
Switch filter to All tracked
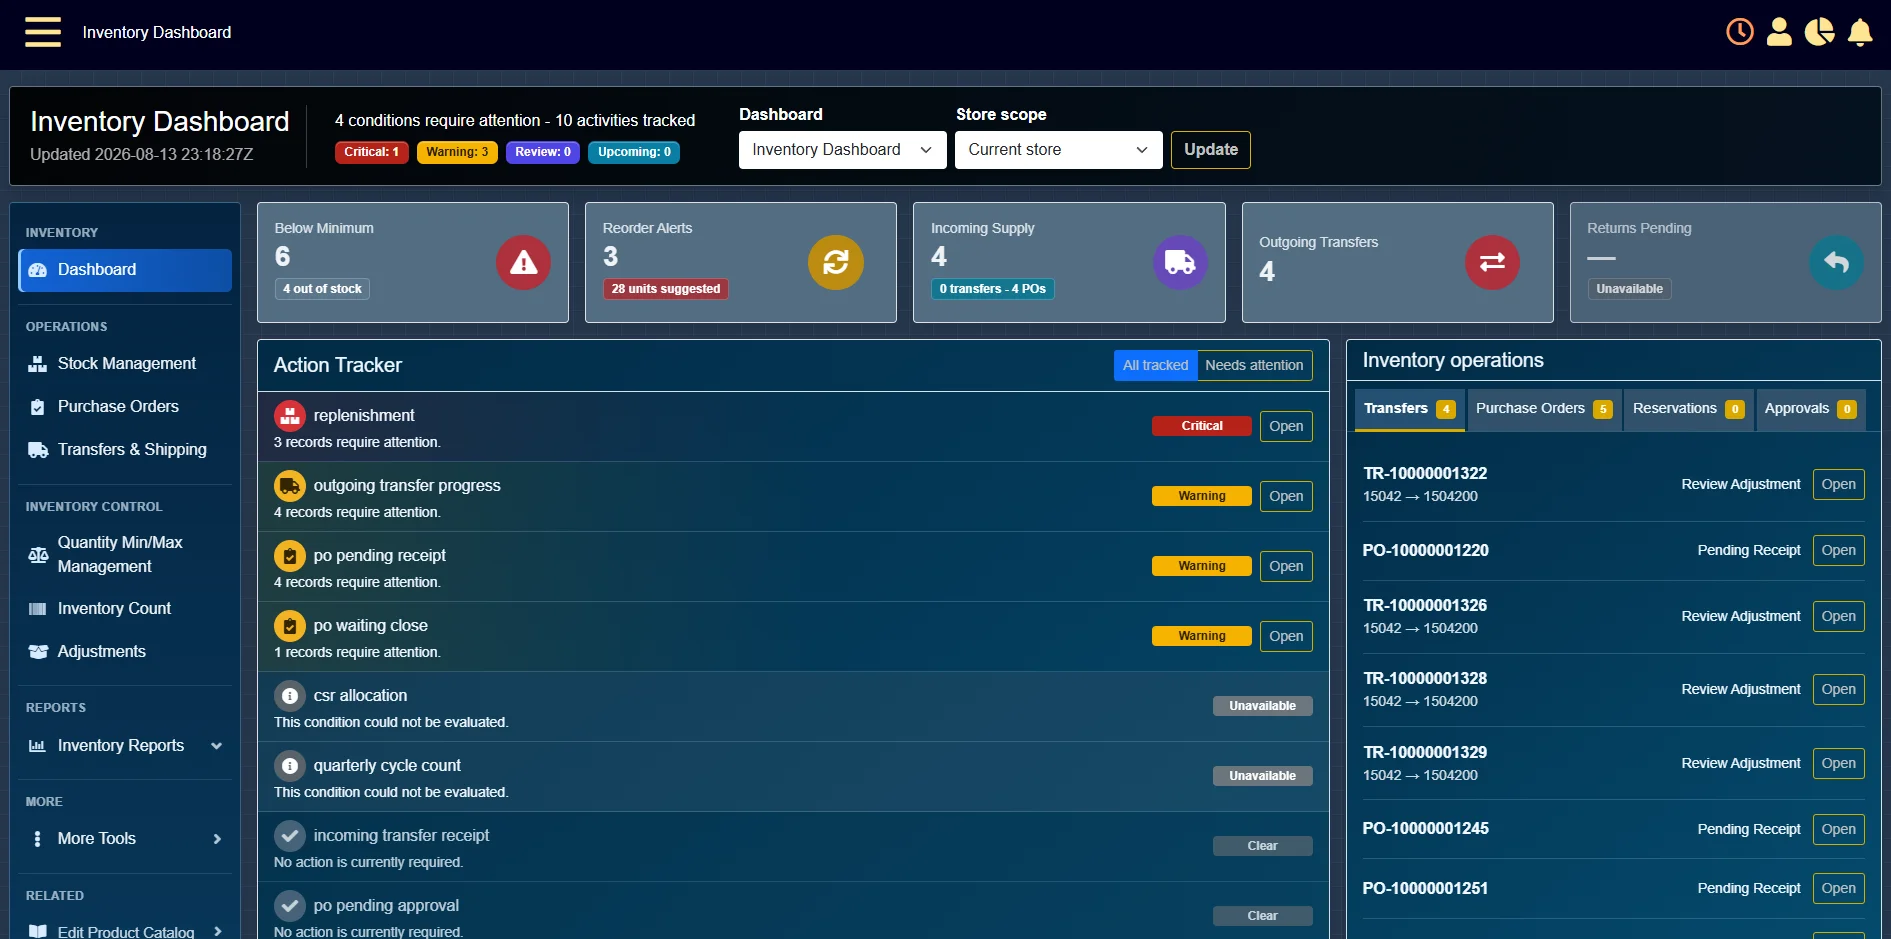click(1155, 365)
